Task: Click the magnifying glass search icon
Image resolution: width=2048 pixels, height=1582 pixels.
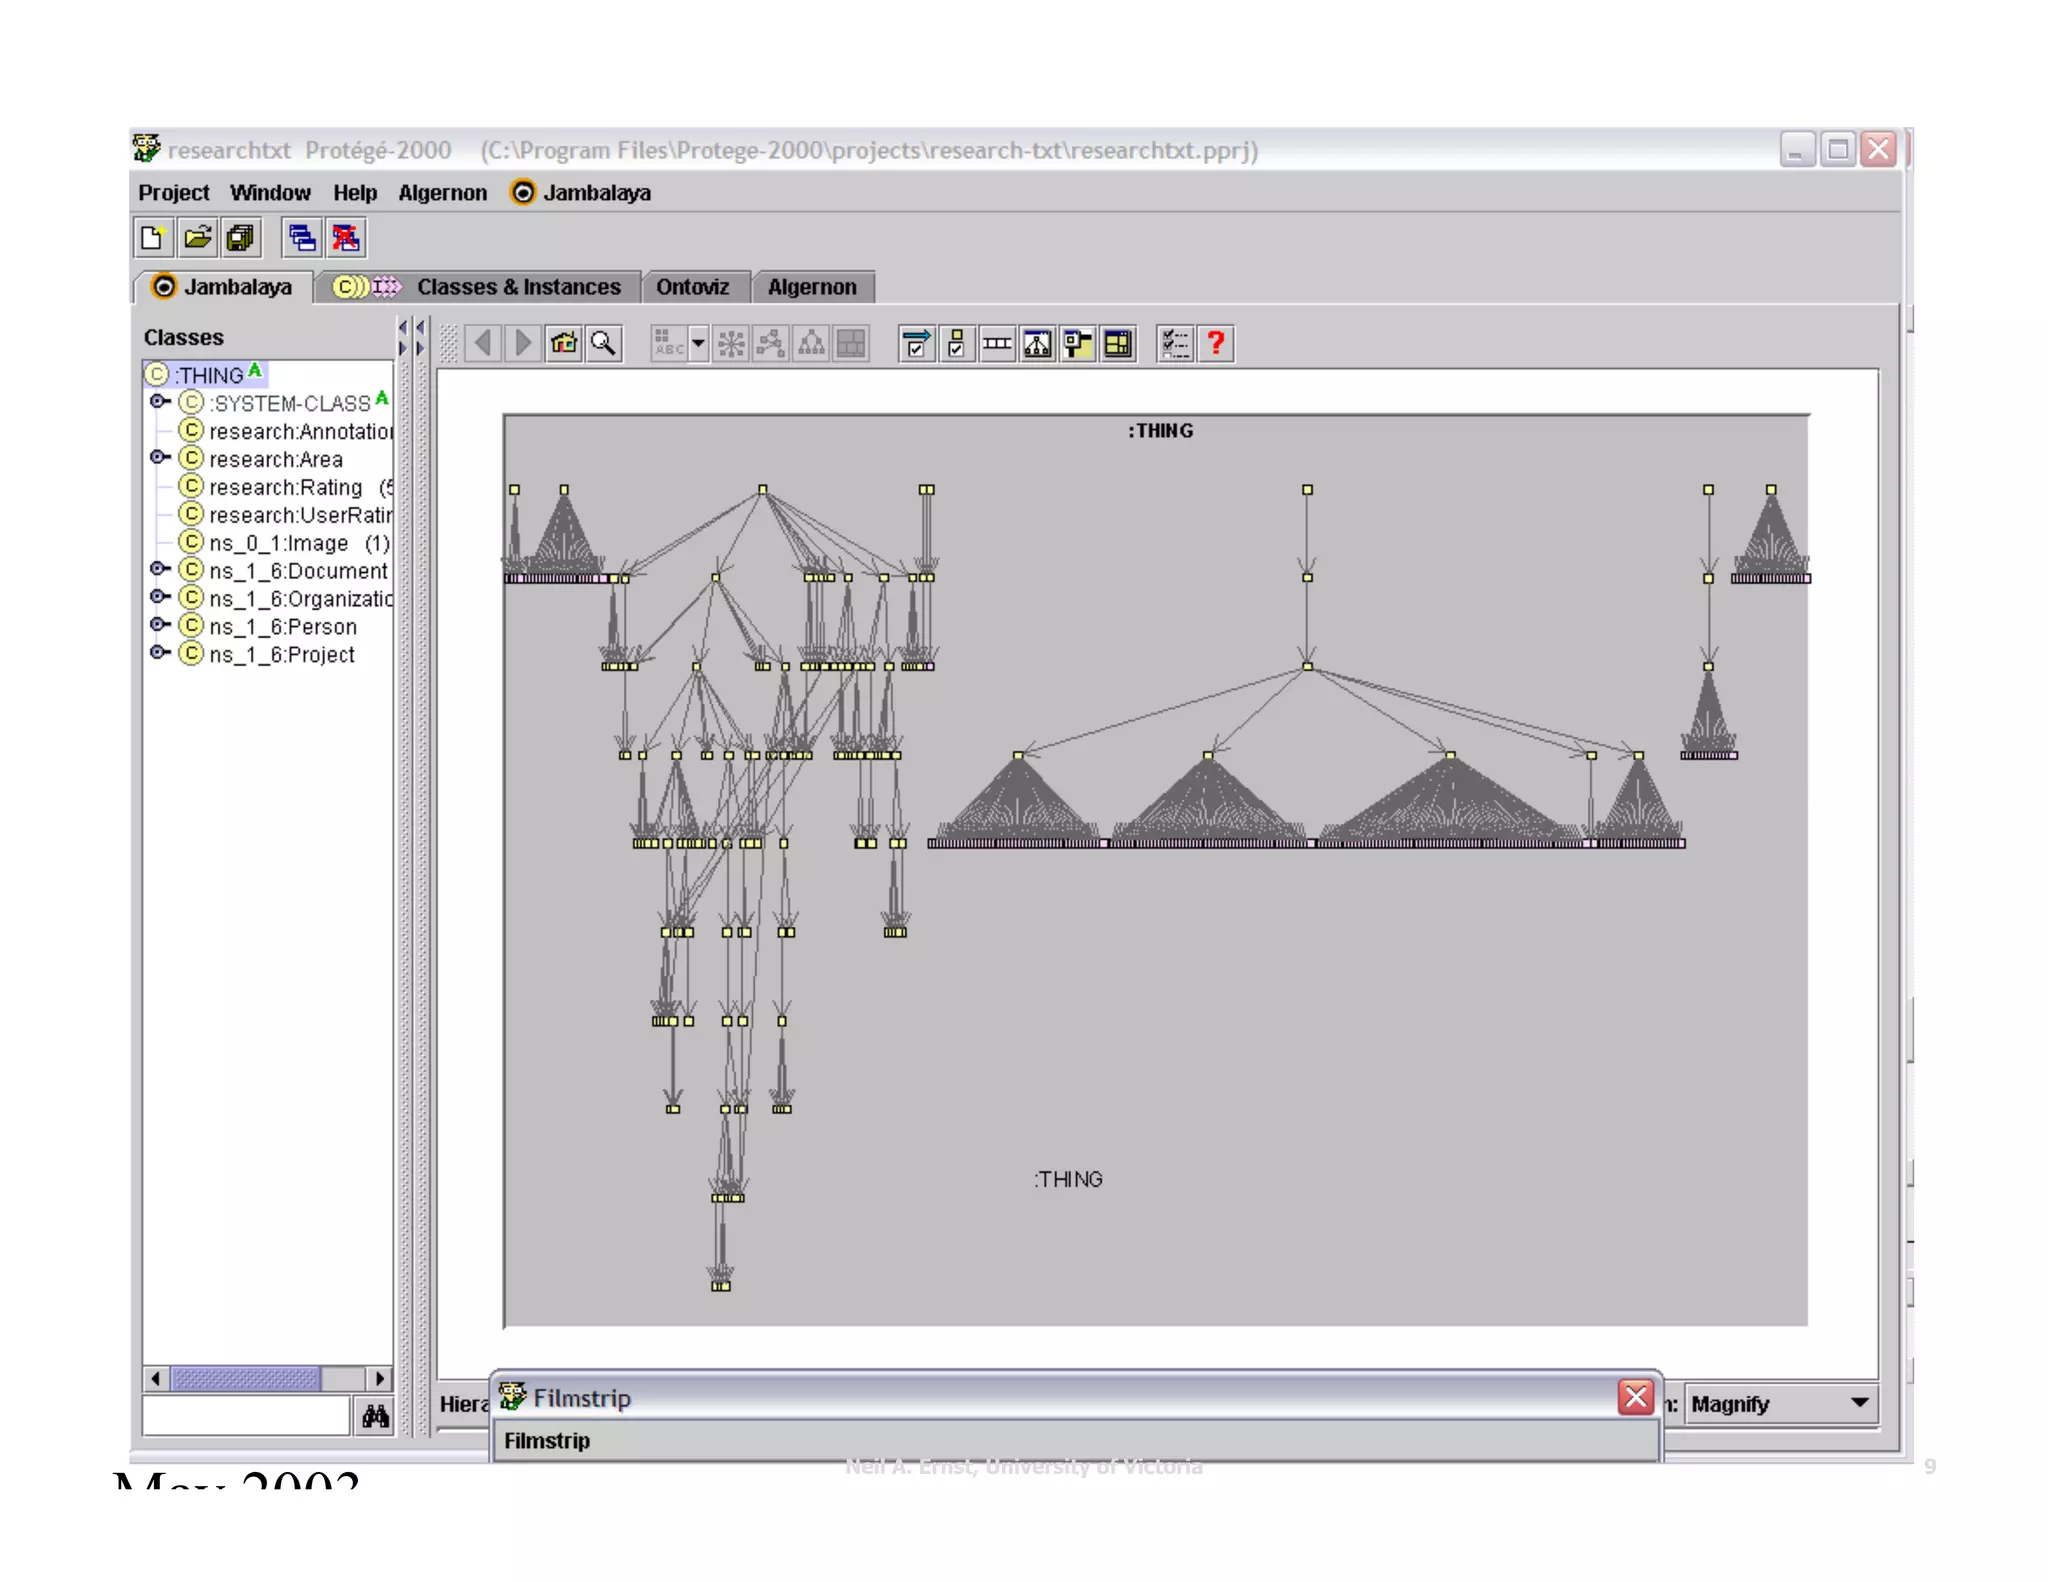Action: tap(604, 344)
